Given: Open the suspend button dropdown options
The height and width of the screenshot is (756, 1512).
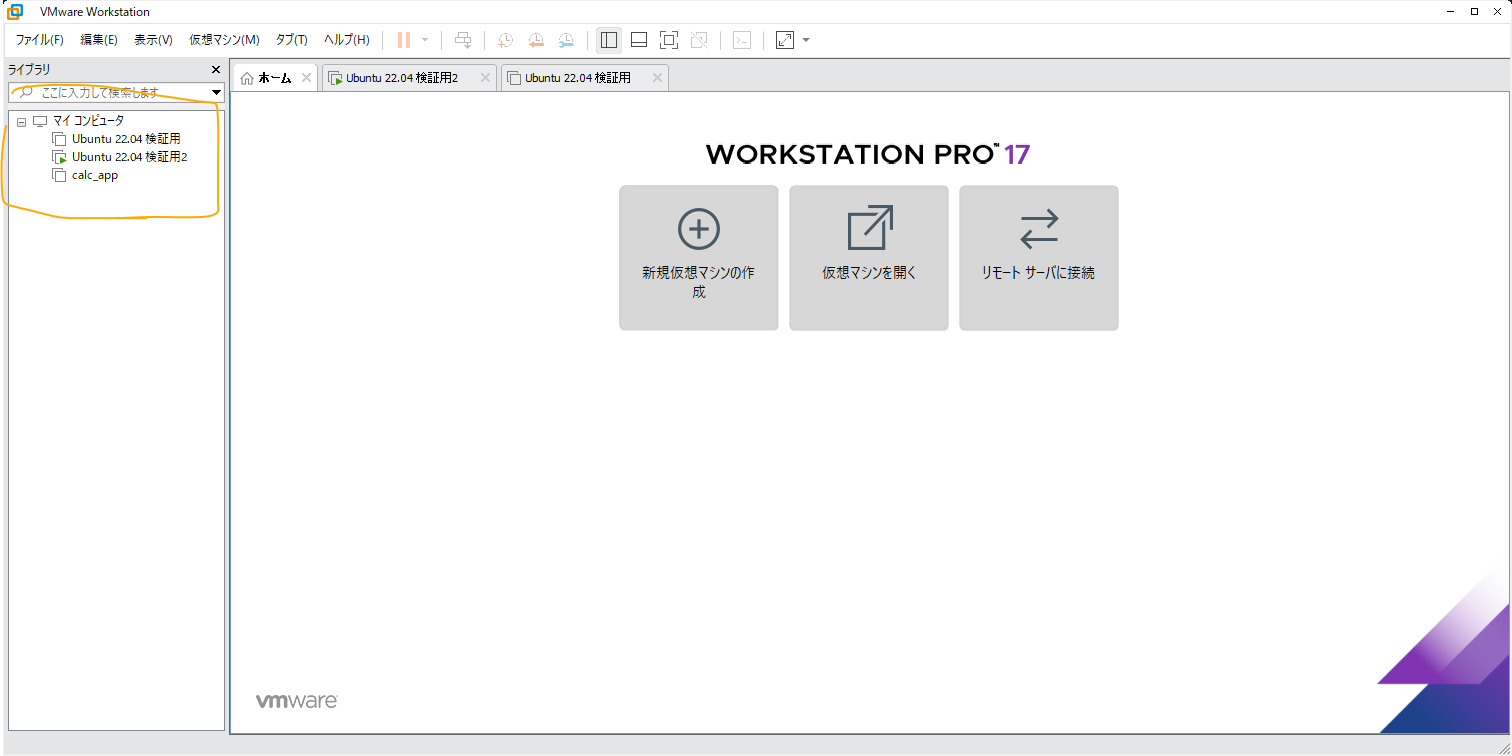Looking at the screenshot, I should [425, 40].
